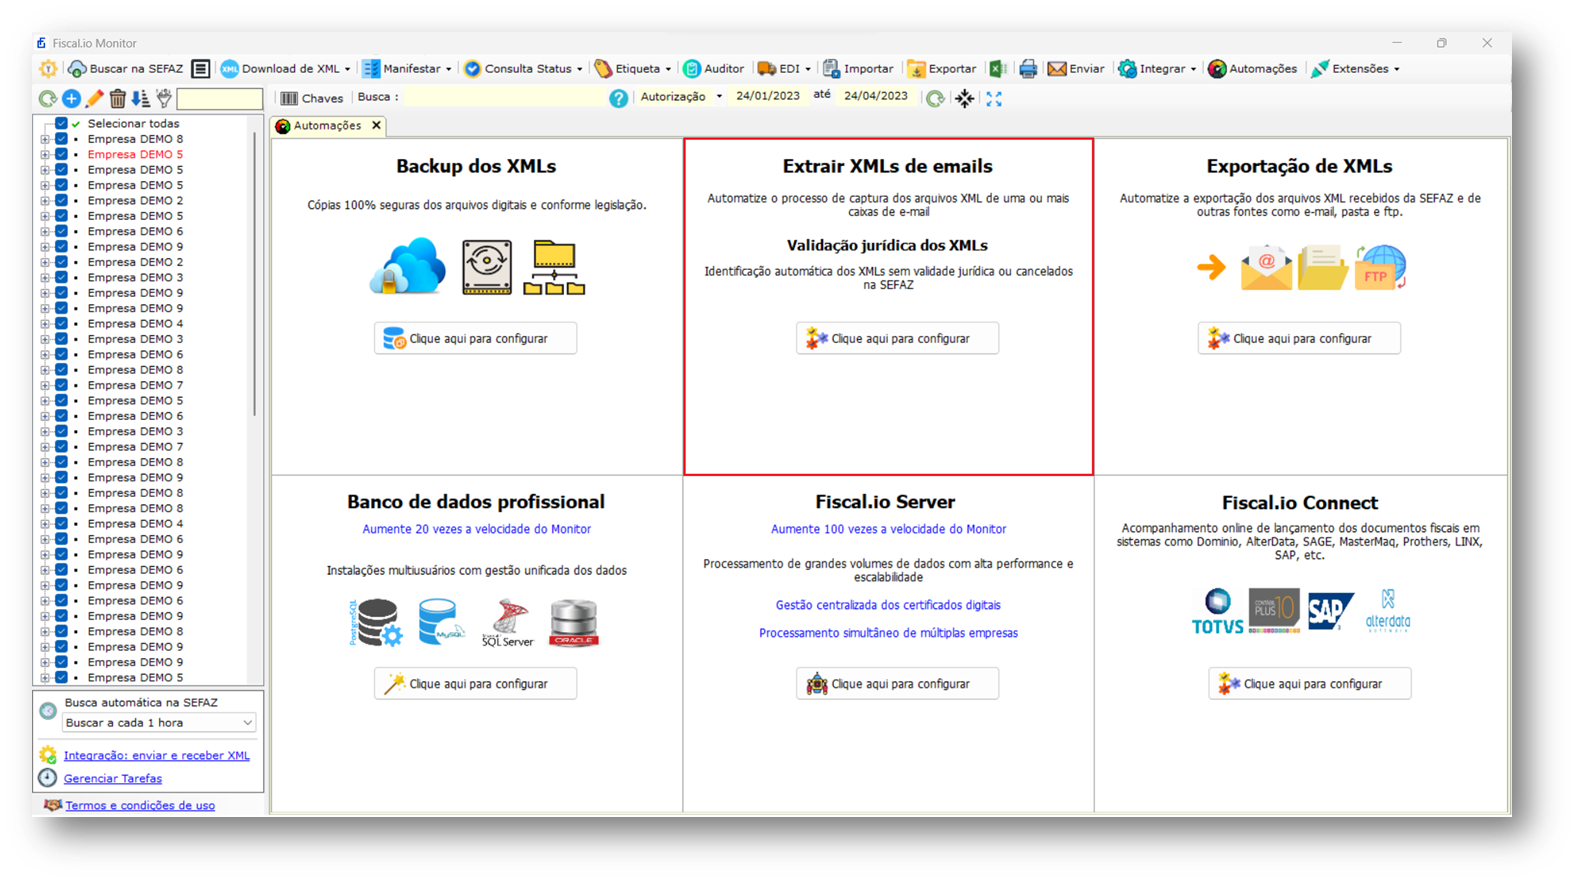Click the SAP logo in Fiscal.io Connect
The width and height of the screenshot is (1577, 882).
pyautogui.click(x=1331, y=611)
